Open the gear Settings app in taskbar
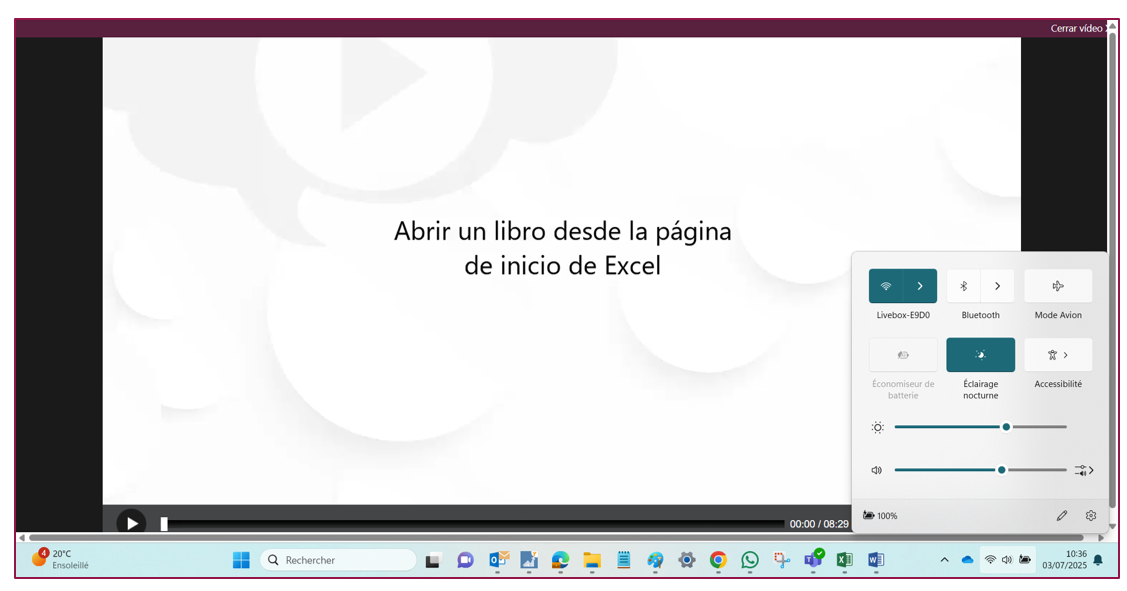The width and height of the screenshot is (1127, 591). coord(686,560)
